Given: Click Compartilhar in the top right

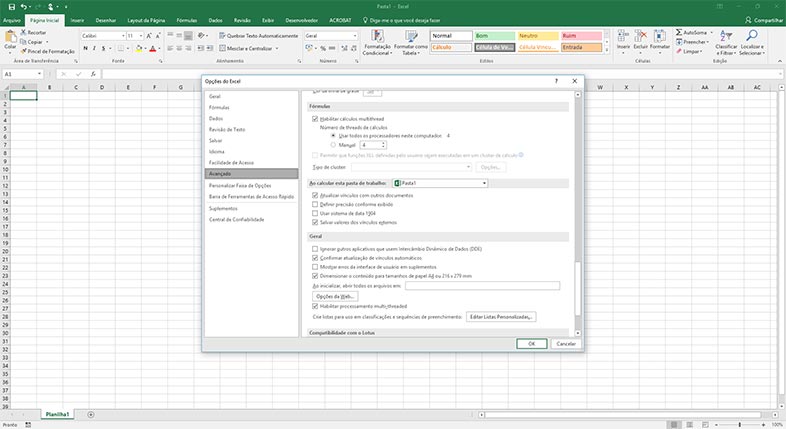Looking at the screenshot, I should pyautogui.click(x=763, y=20).
